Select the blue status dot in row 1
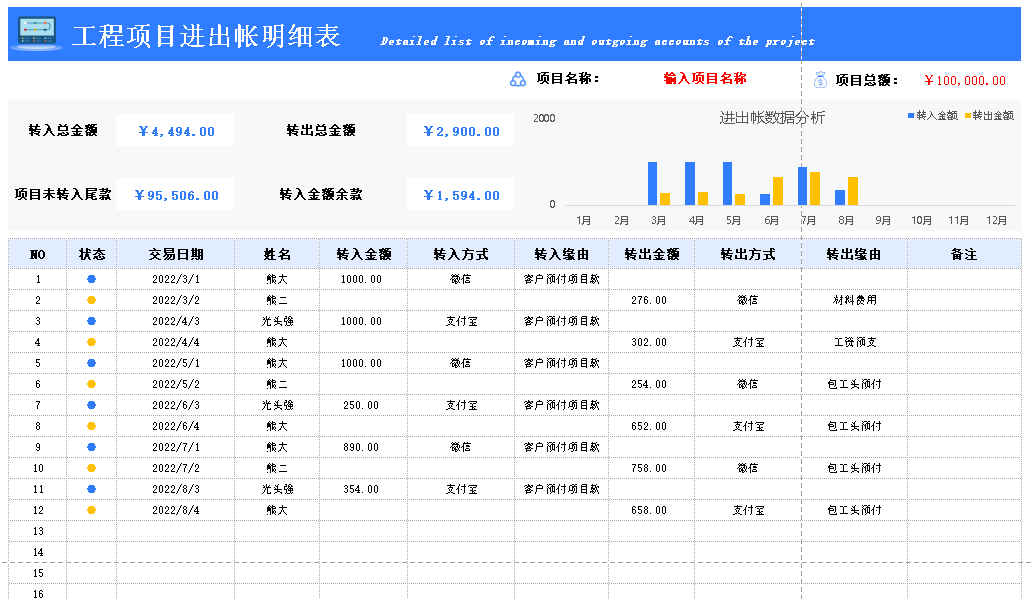This screenshot has height=599, width=1032. (91, 279)
